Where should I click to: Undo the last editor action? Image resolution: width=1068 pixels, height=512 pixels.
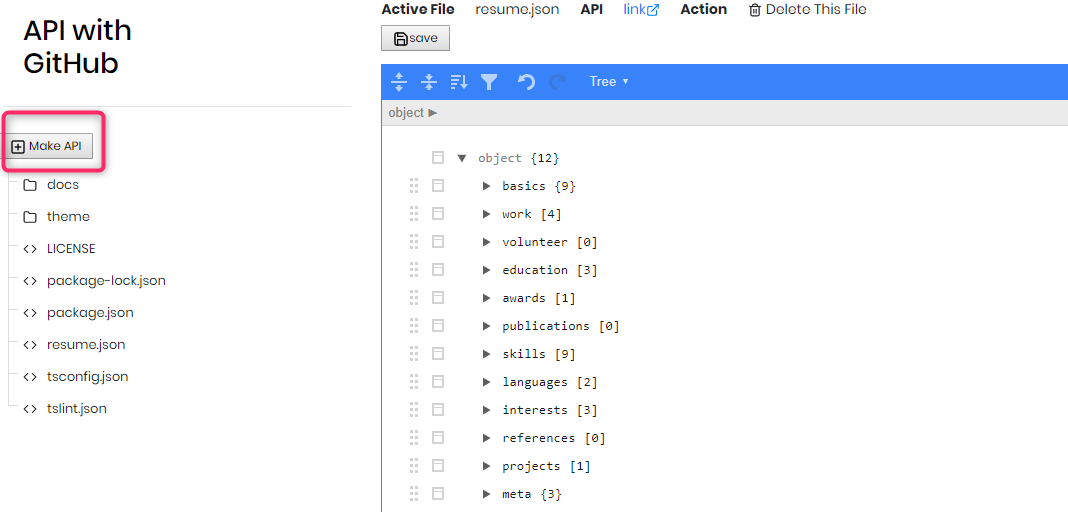click(x=526, y=82)
